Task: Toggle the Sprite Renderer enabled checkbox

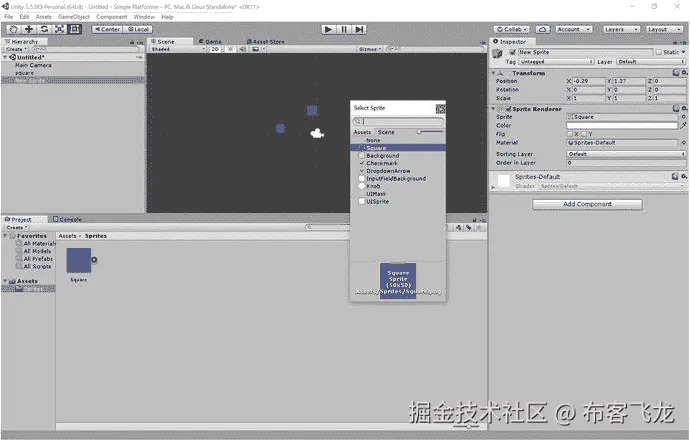Action: [508, 109]
